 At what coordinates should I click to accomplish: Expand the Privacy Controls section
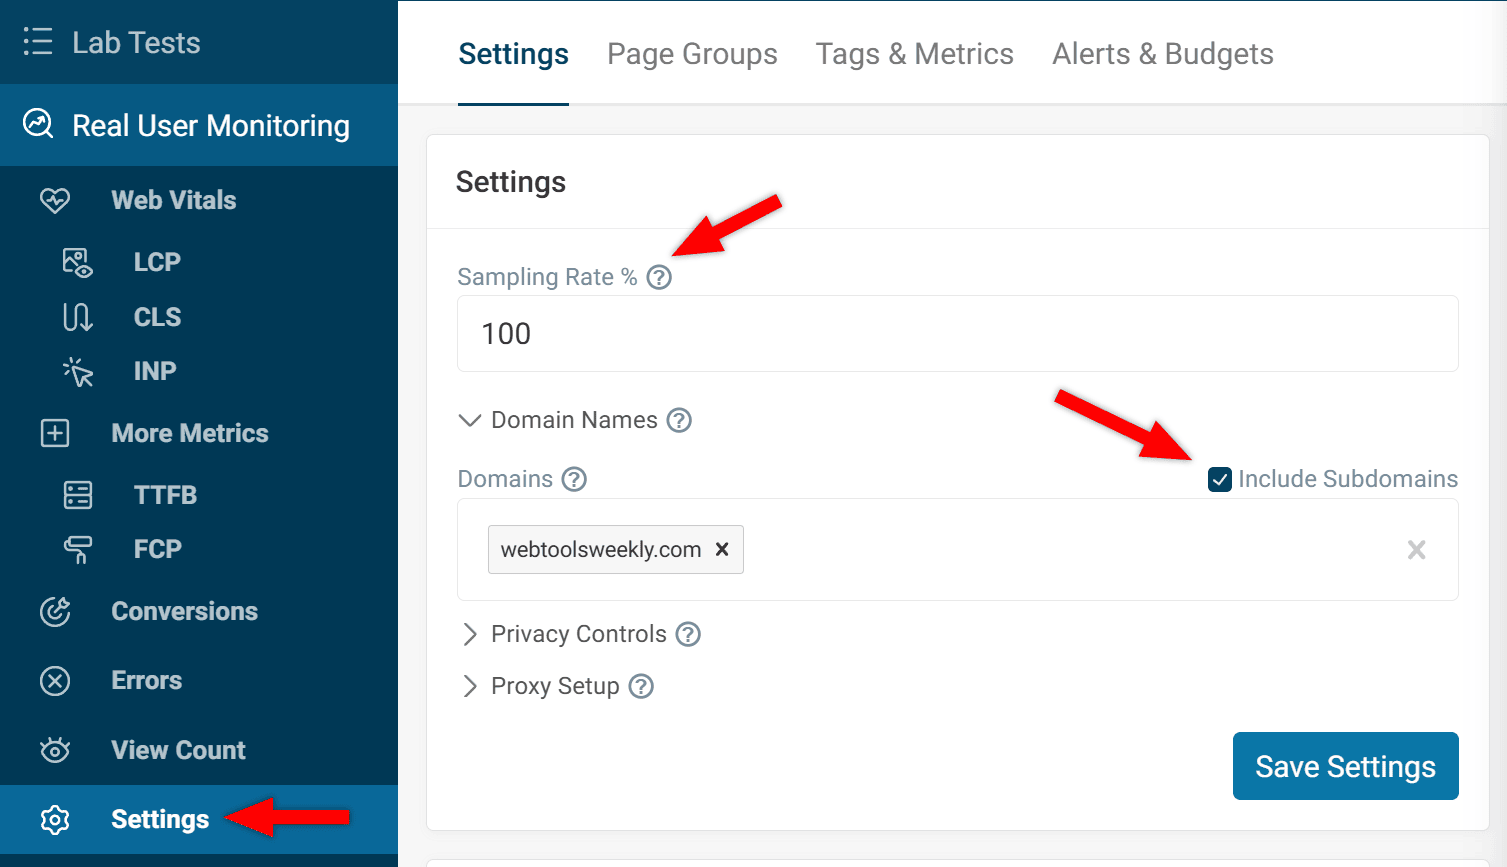click(x=470, y=633)
